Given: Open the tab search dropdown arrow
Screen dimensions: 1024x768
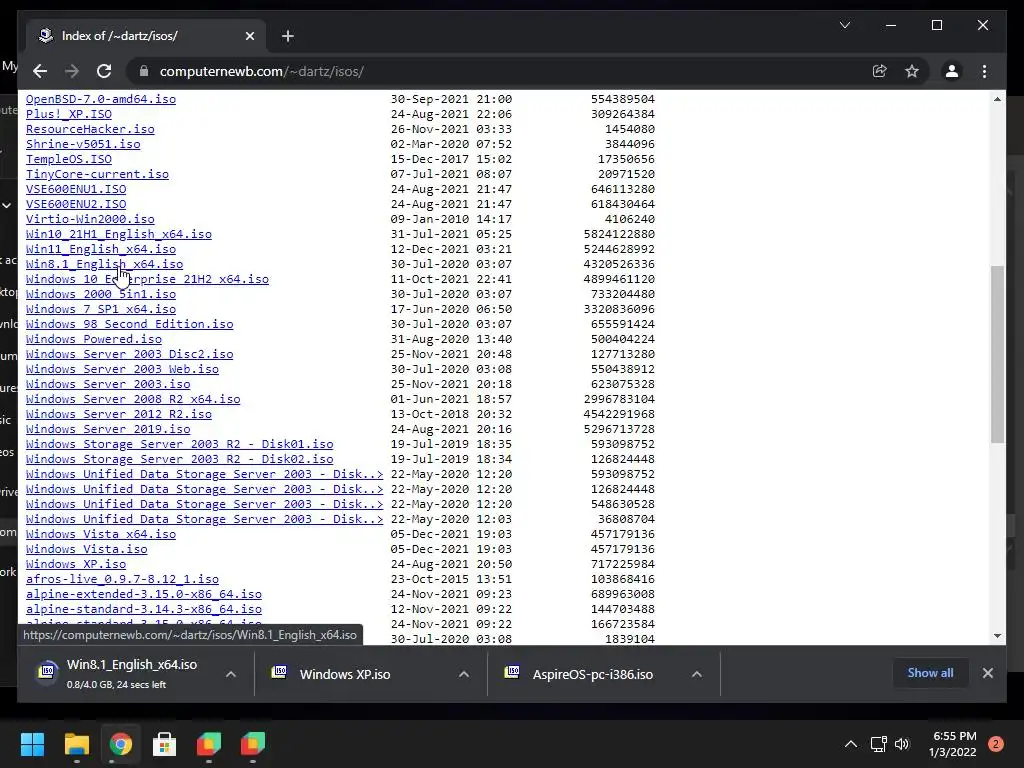Looking at the screenshot, I should coord(844,25).
